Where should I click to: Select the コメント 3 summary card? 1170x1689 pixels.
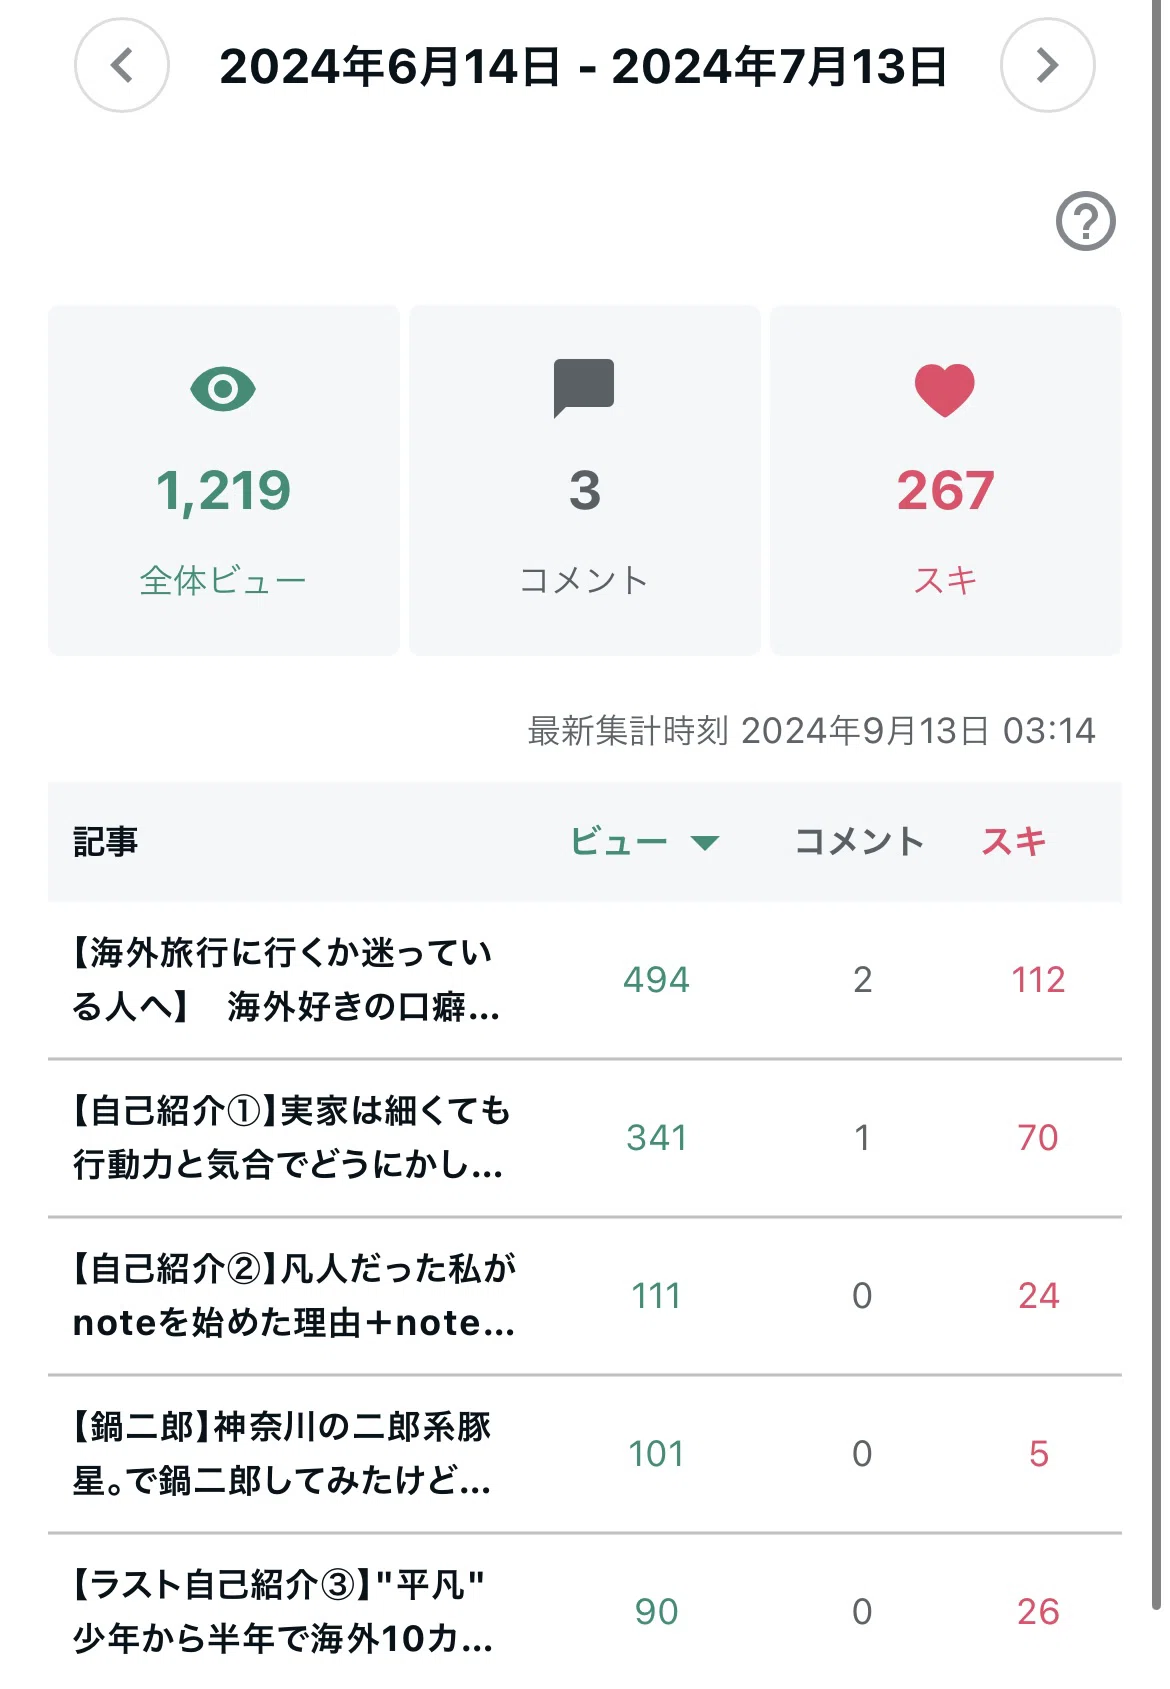[585, 481]
